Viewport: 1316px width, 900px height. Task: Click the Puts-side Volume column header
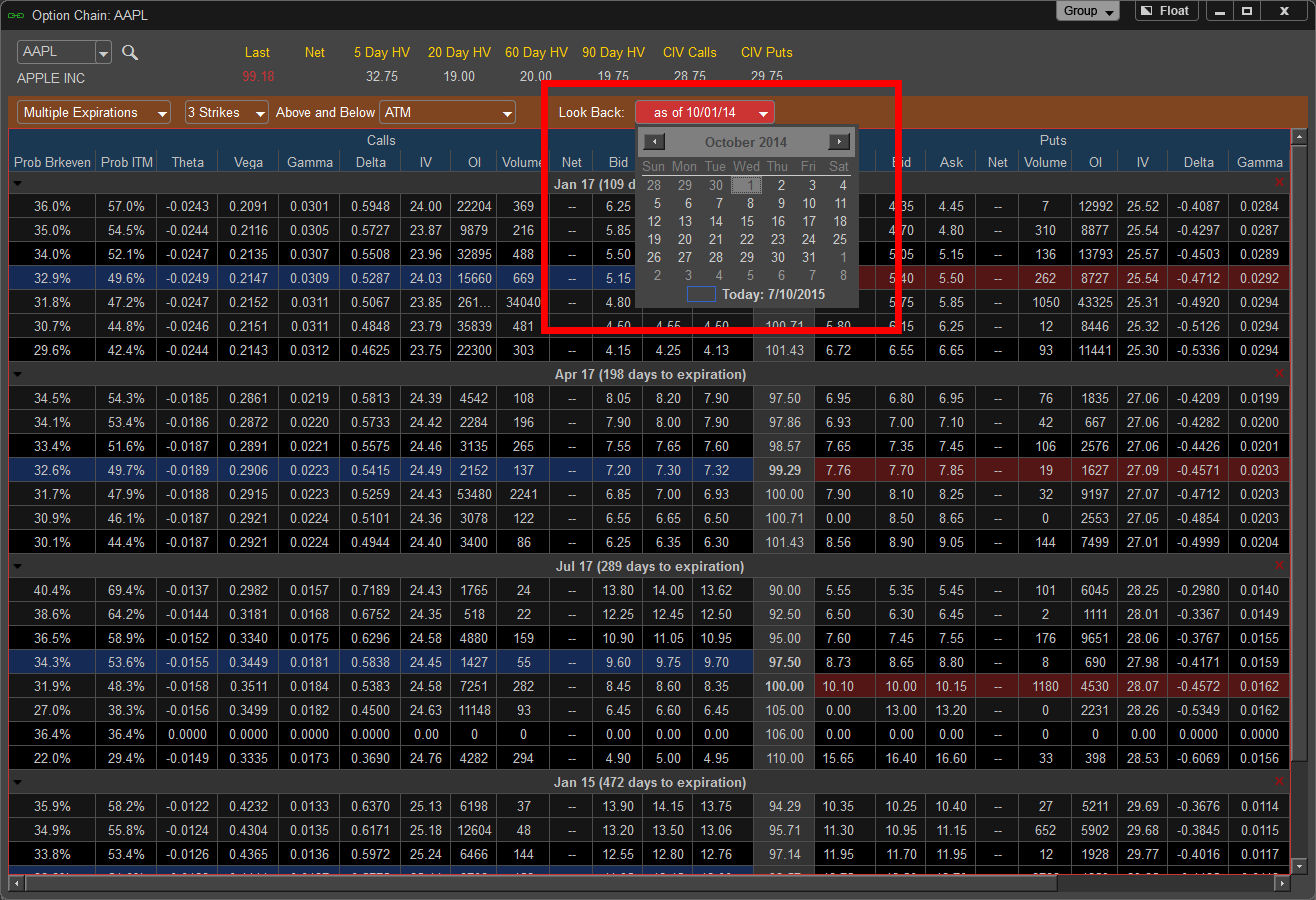1045,162
